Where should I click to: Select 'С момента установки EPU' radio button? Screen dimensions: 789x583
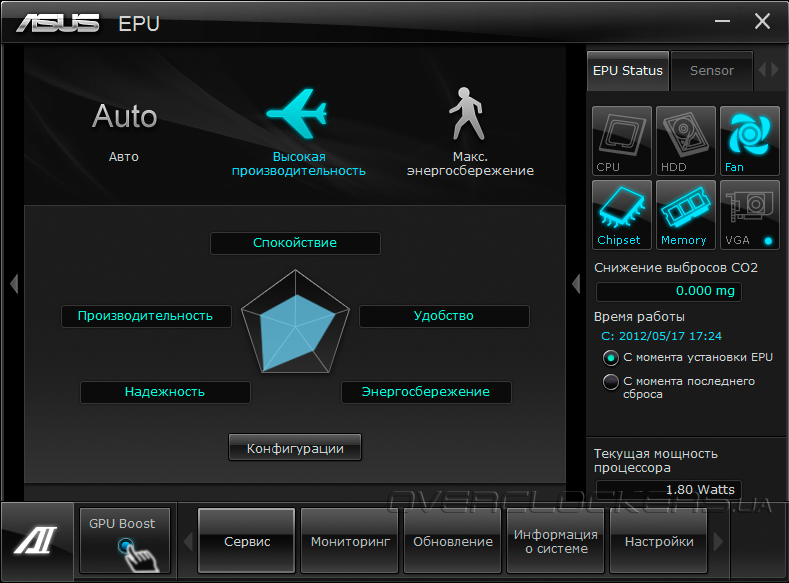click(x=610, y=358)
